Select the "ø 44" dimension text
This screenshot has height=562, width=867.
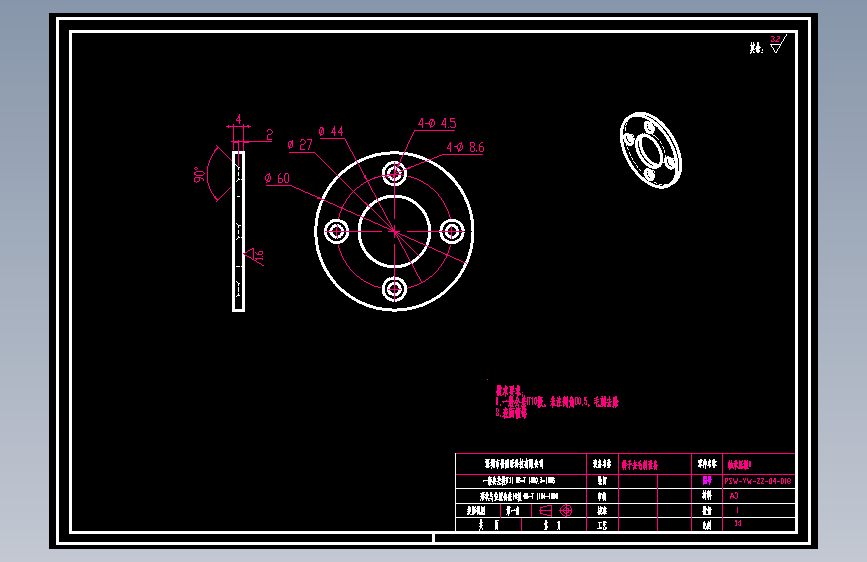coord(331,131)
